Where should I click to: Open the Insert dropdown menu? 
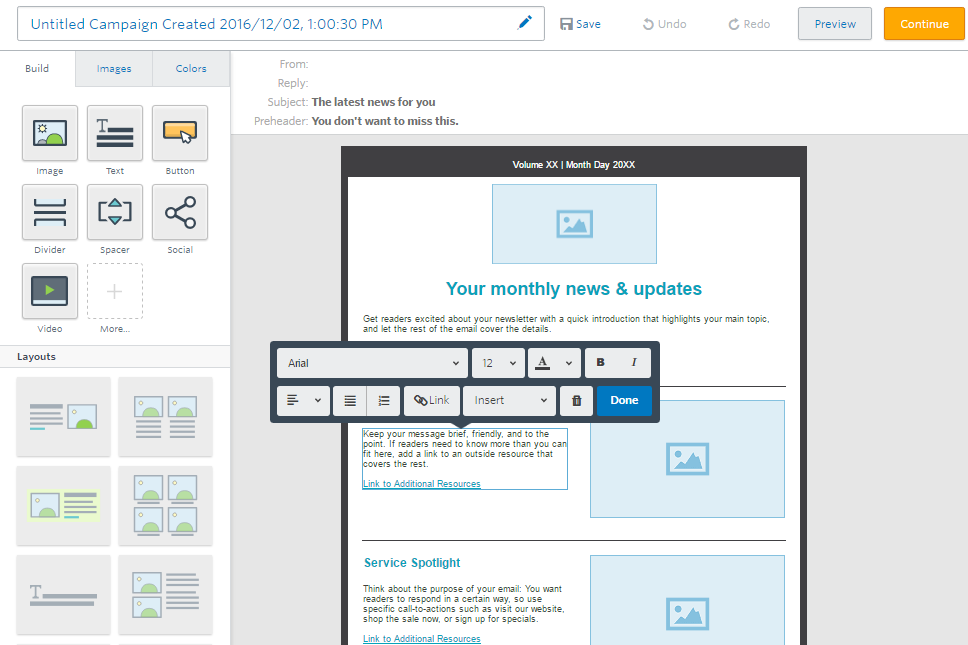(508, 401)
